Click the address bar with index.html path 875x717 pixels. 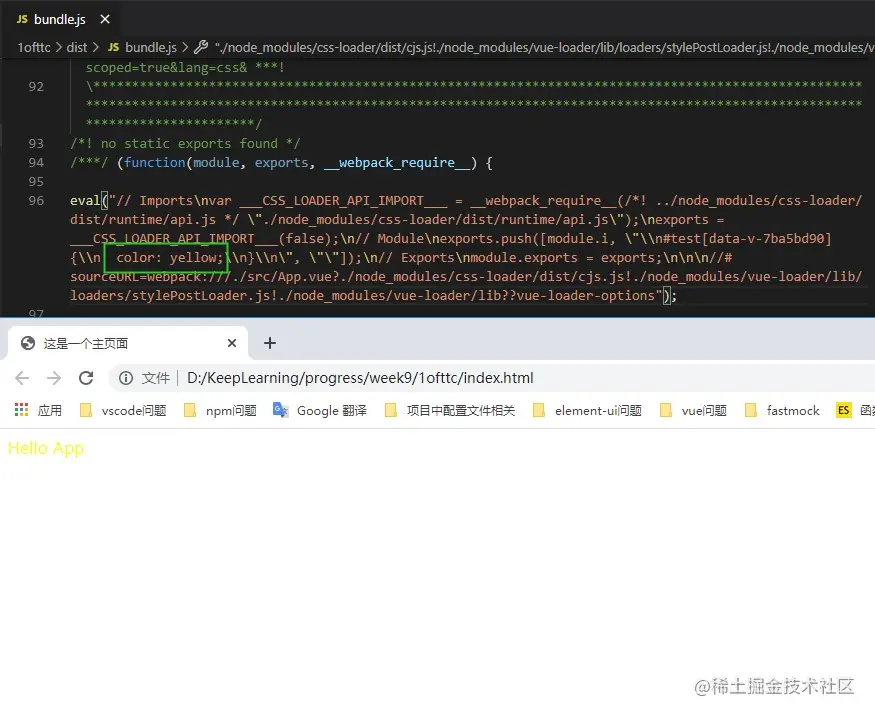[x=491, y=378]
